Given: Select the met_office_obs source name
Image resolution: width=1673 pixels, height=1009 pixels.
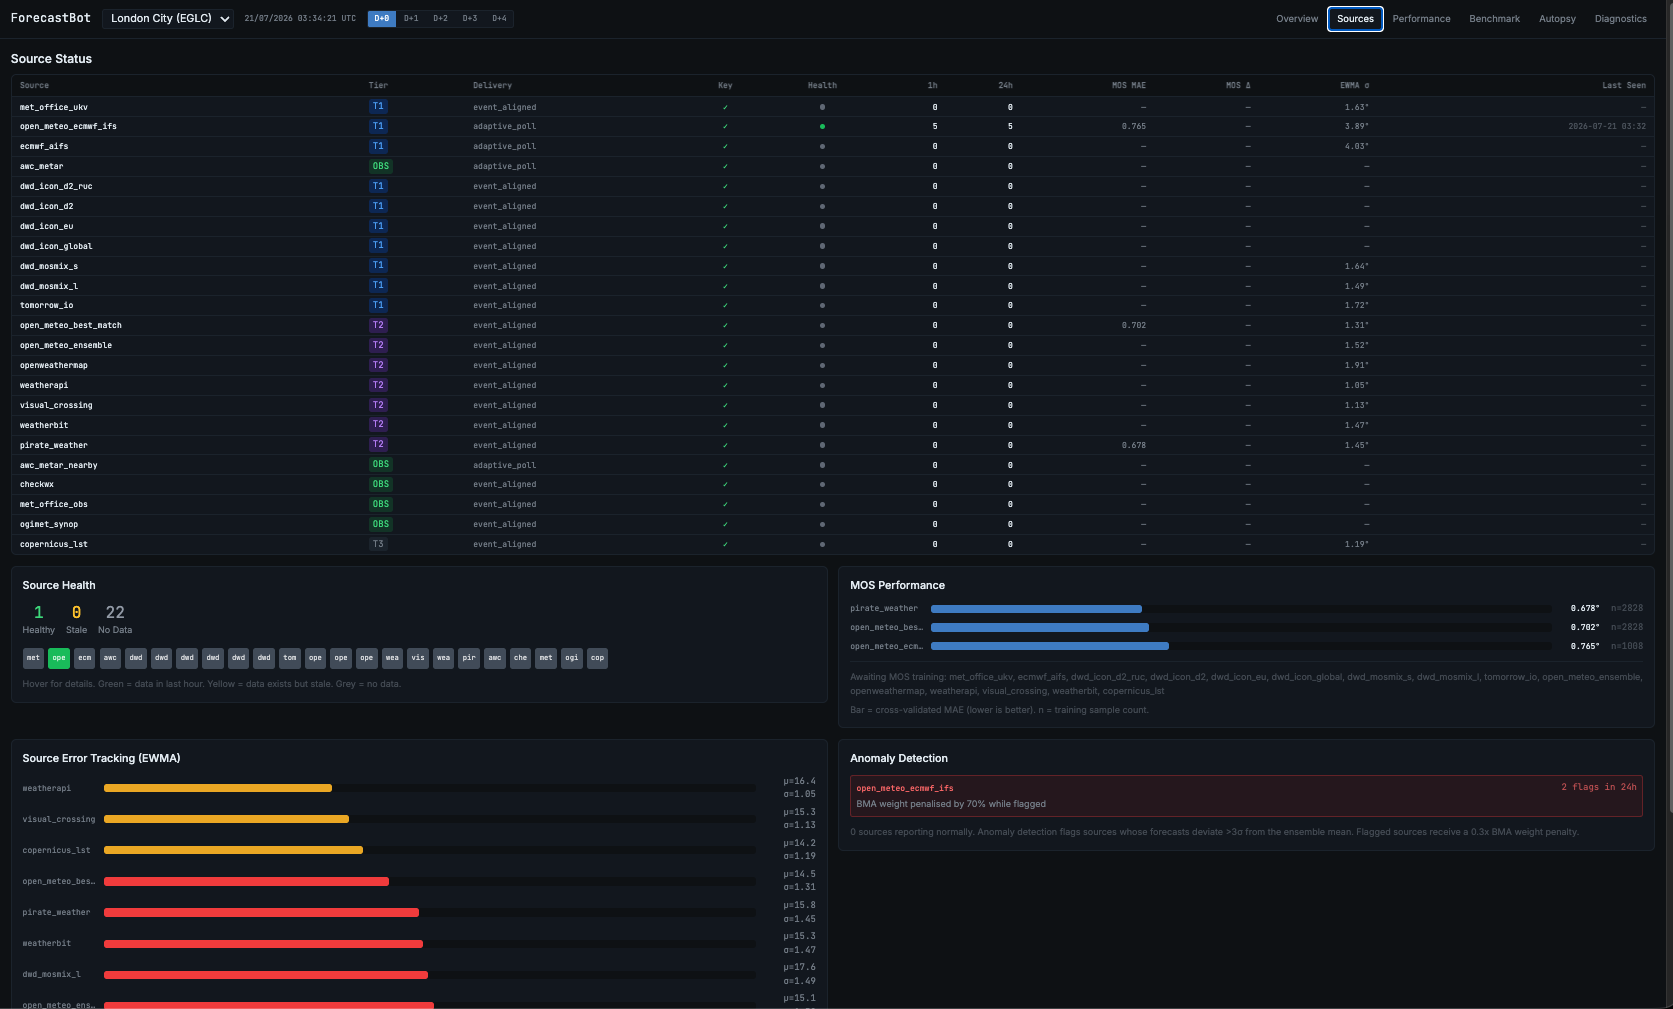Looking at the screenshot, I should (54, 504).
